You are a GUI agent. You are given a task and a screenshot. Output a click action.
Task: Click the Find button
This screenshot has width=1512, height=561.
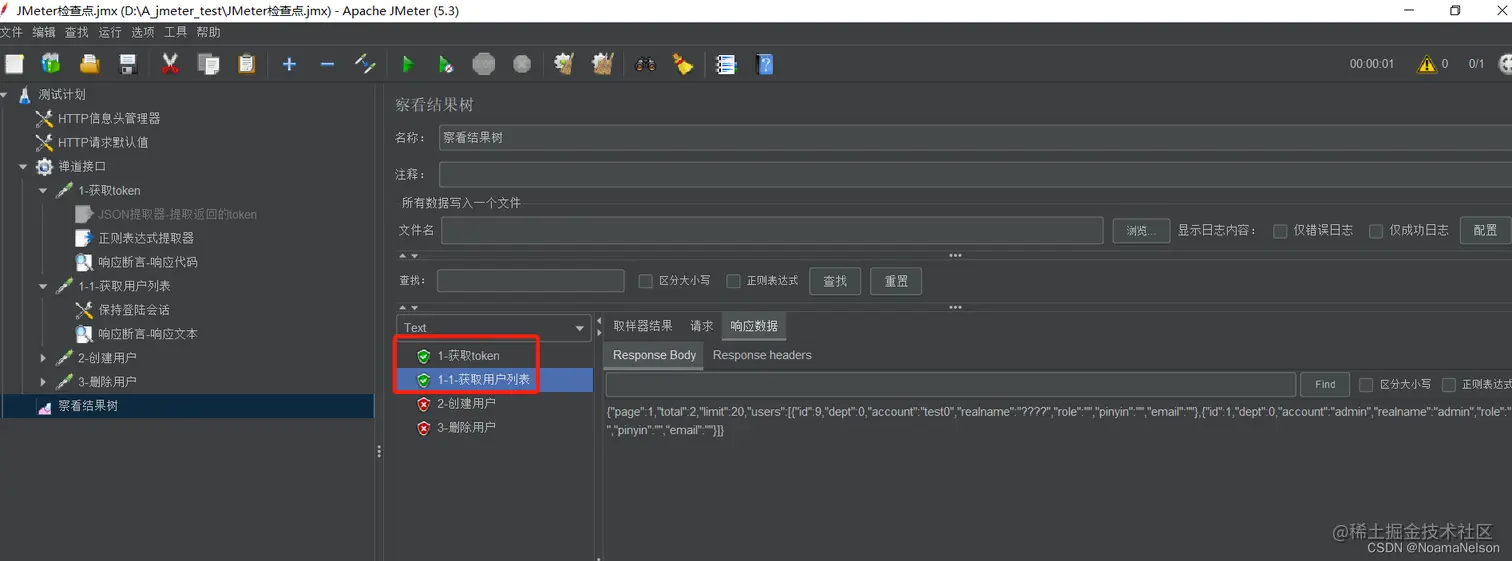pos(1325,384)
